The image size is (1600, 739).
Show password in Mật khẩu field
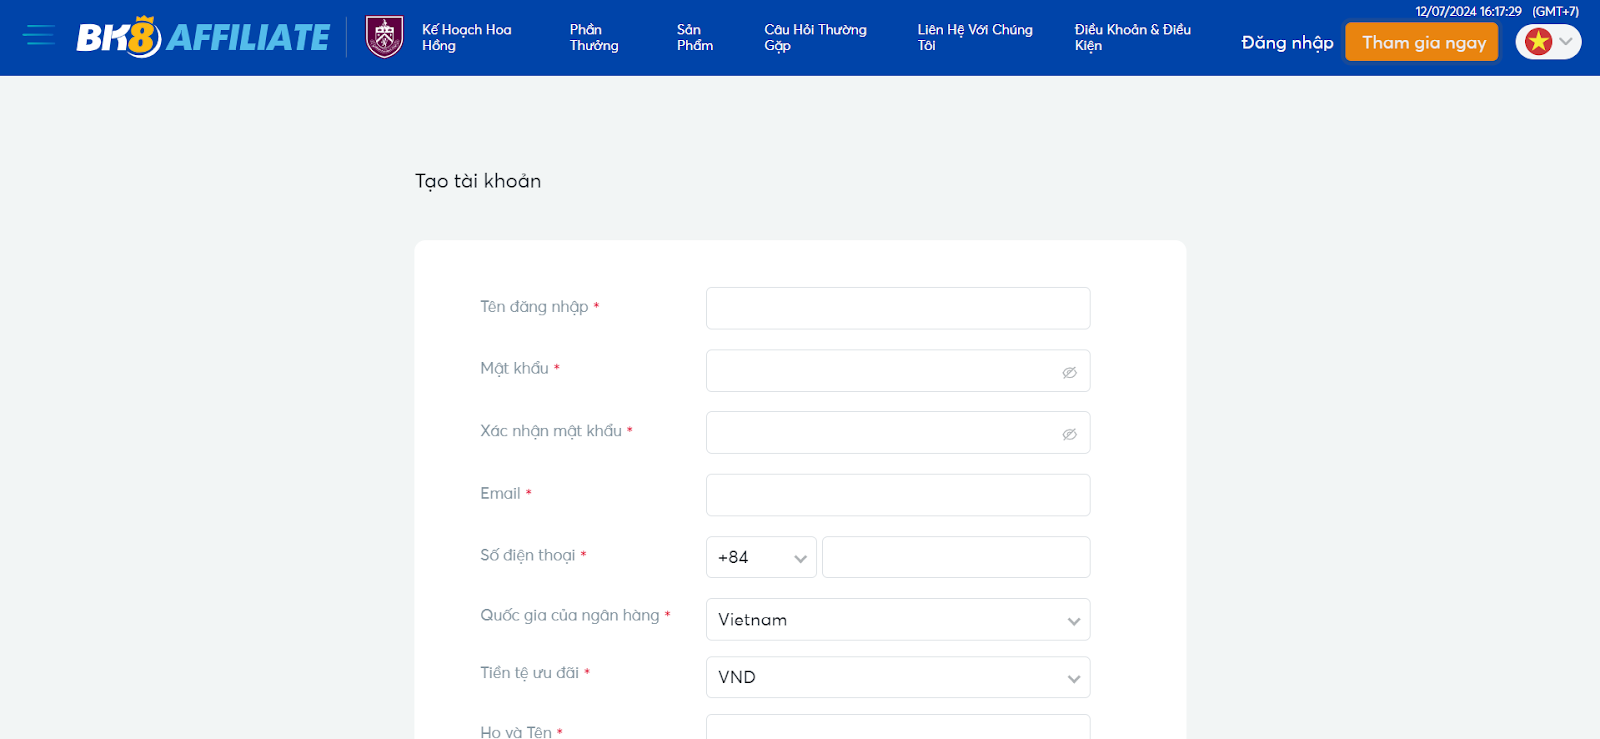[1069, 372]
